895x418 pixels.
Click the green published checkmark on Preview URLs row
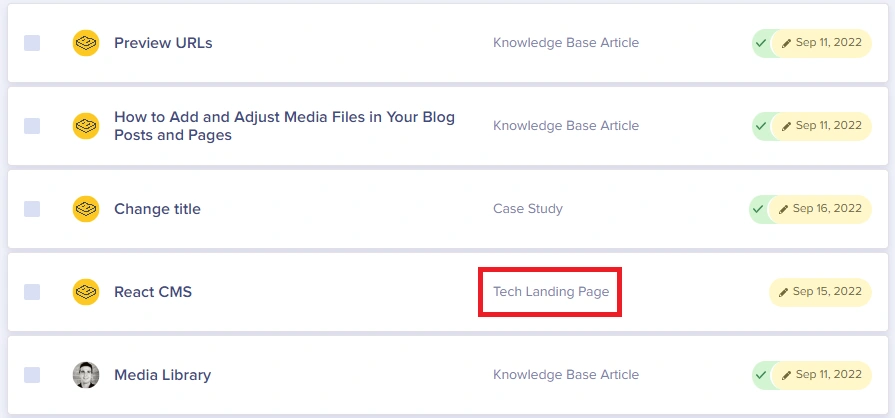pos(760,43)
